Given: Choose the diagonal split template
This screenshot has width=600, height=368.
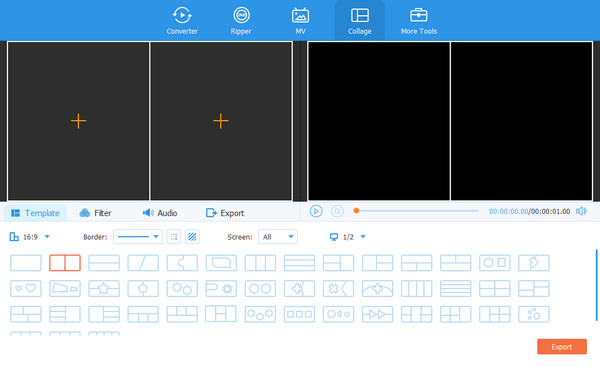Looking at the screenshot, I should click(x=143, y=263).
